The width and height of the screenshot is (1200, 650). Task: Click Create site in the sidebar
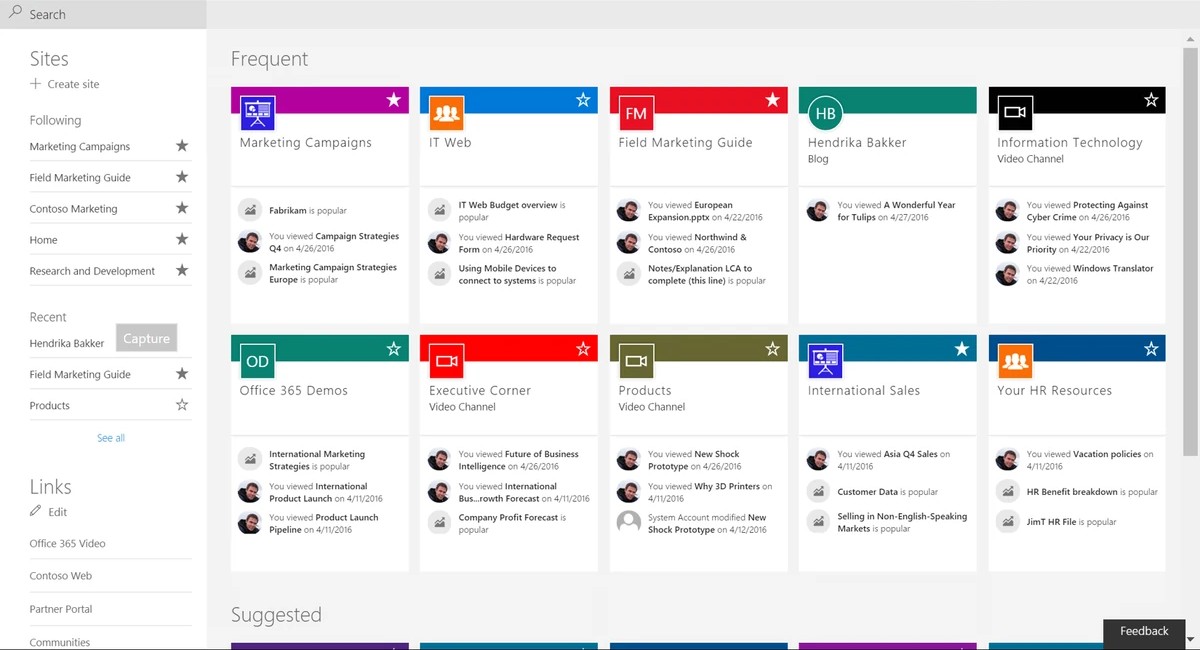coord(65,84)
